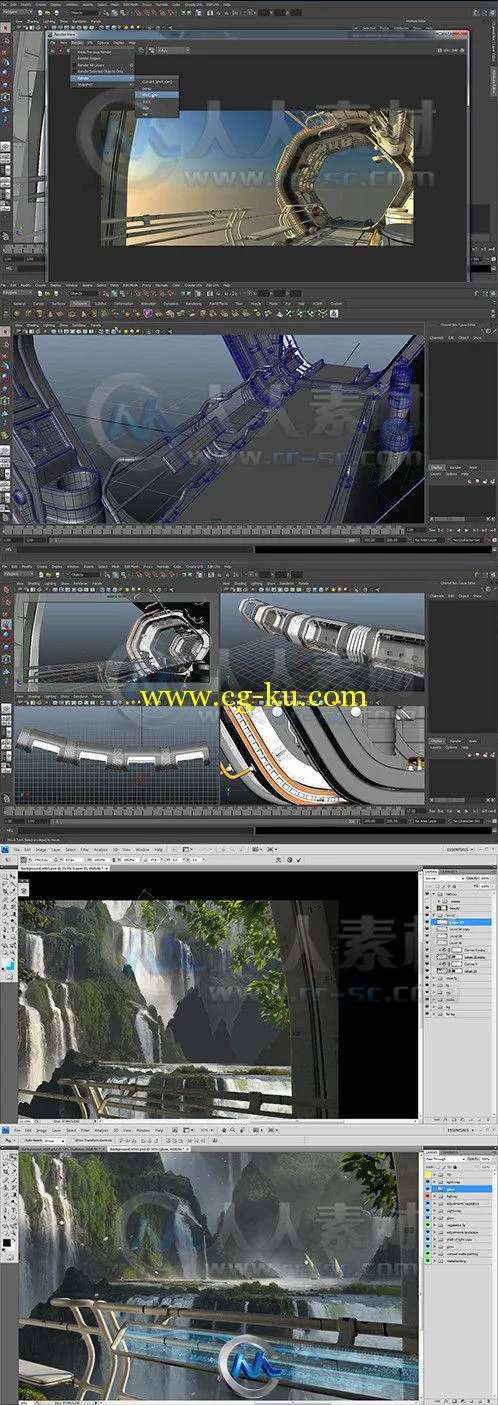
Task: Enable the Show Transform Controls checkbox
Action: (x=72, y=1140)
